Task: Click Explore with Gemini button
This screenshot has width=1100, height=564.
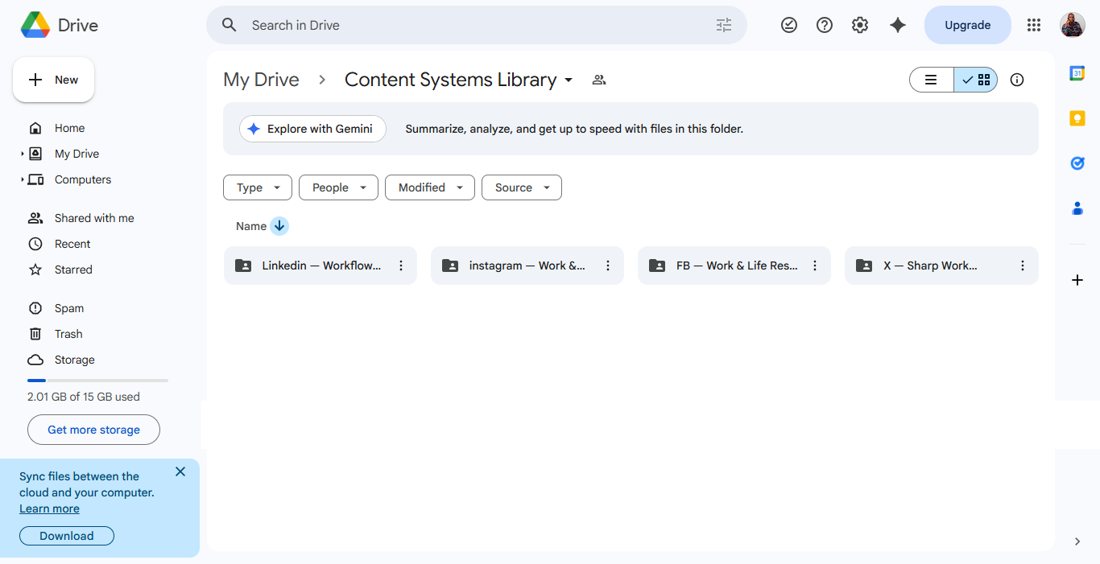Action: pyautogui.click(x=313, y=129)
